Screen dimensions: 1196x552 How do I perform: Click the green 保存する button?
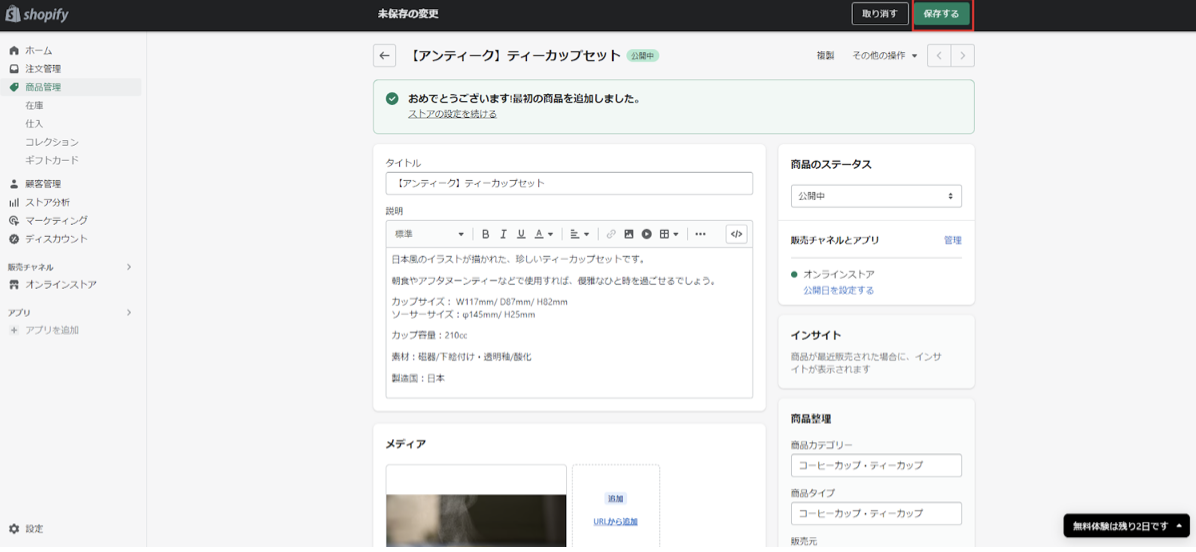941,14
